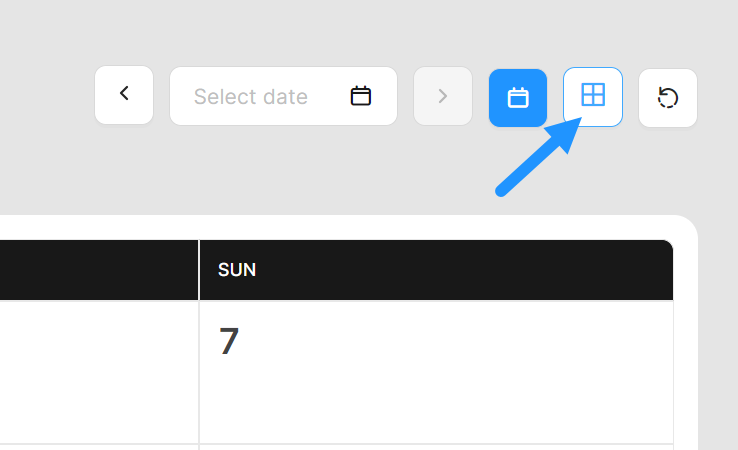
Task: Click the cell row below, left column
Action: [98, 447]
